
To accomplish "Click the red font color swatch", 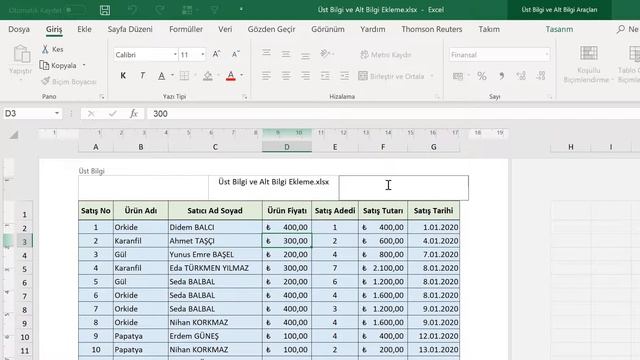I will (x=231, y=76).
